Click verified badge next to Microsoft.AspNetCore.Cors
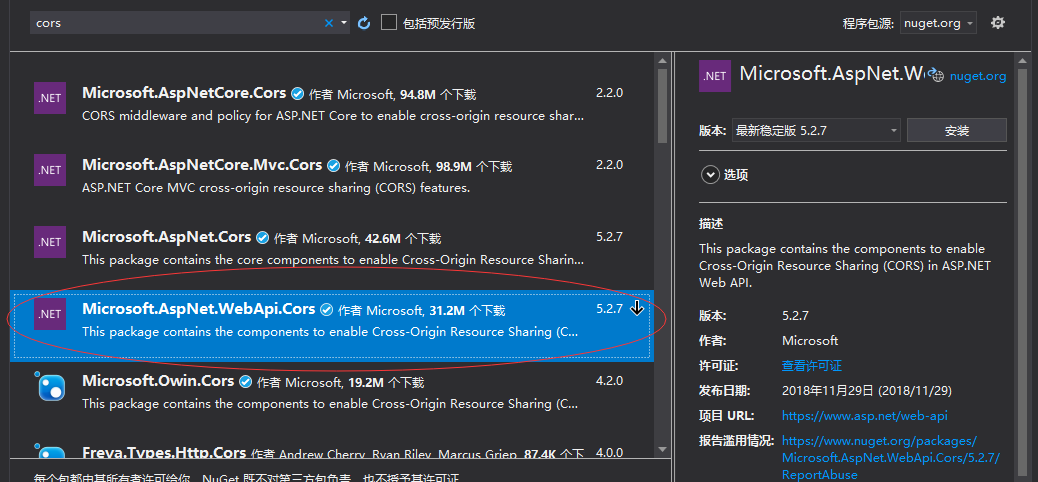 (x=298, y=93)
